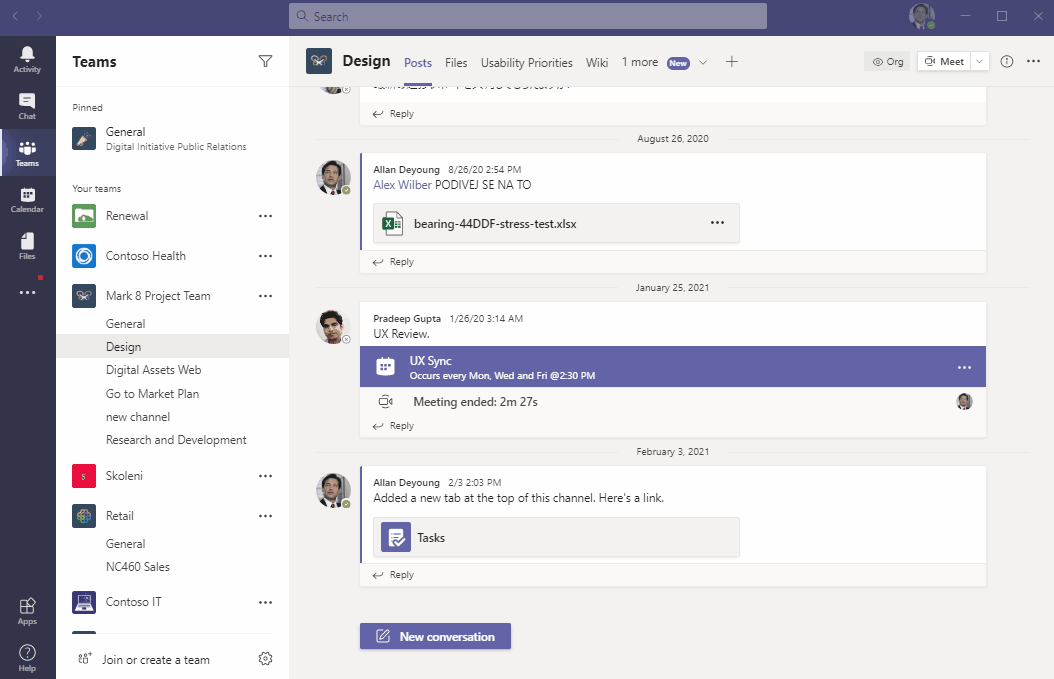This screenshot has height=679, width=1054.
Task: Expand the Skoleni team
Action: point(124,476)
